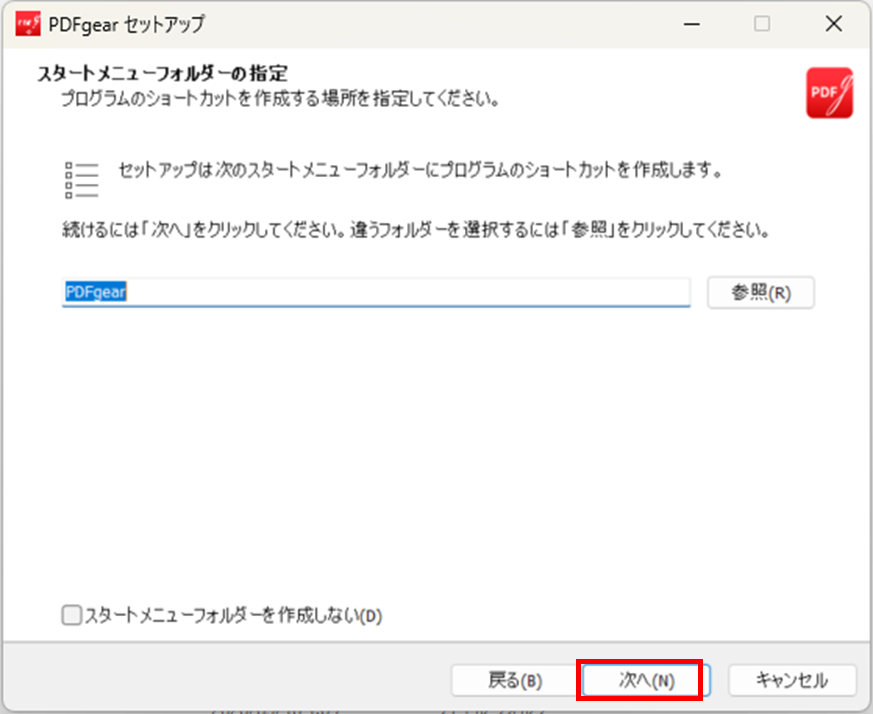The height and width of the screenshot is (714, 873).
Task: Click the sentence starting セットアップは次の
Action: [x=420, y=170]
